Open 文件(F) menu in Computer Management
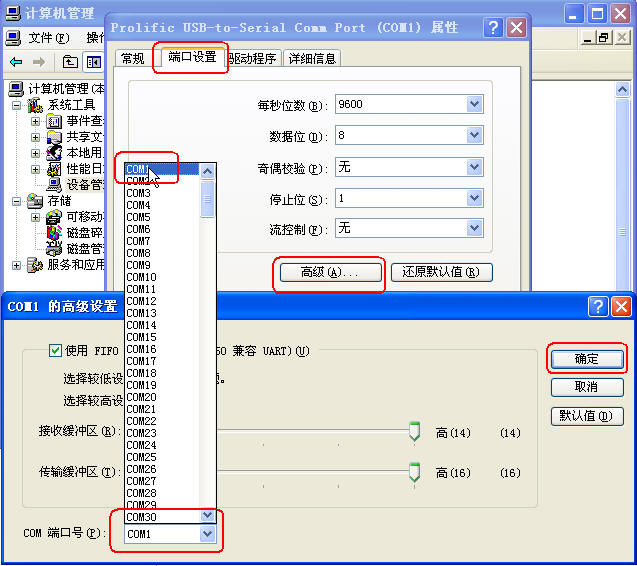Screen dimensions: 637x566 [48, 38]
